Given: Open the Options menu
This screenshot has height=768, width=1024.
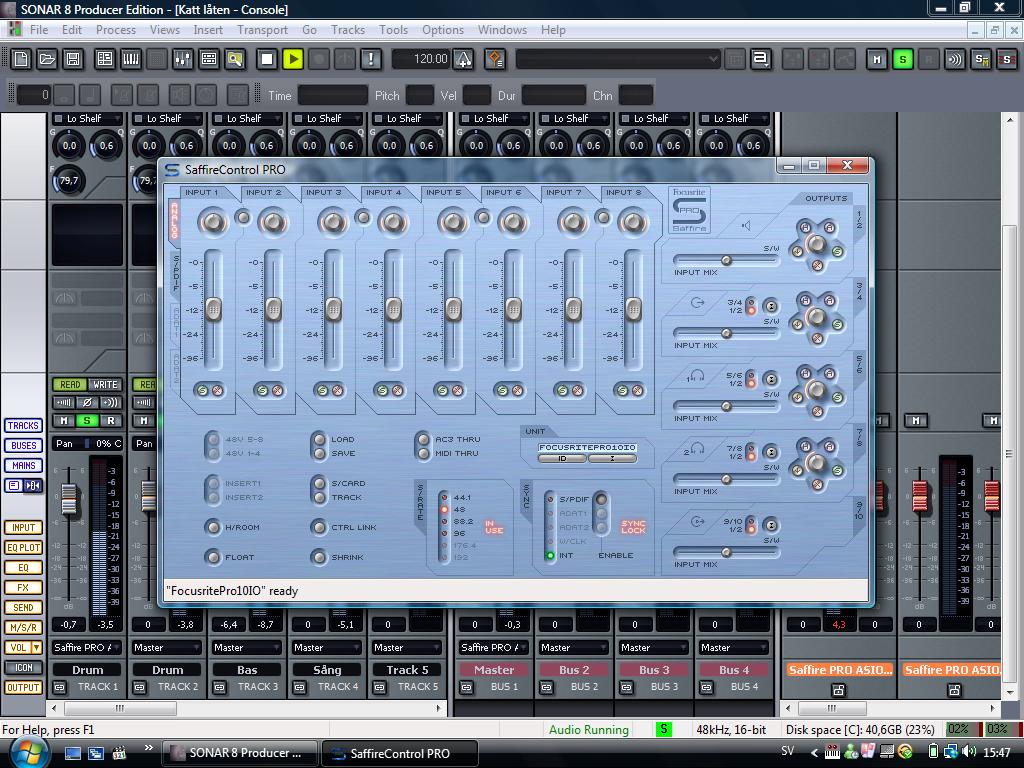Looking at the screenshot, I should point(443,30).
